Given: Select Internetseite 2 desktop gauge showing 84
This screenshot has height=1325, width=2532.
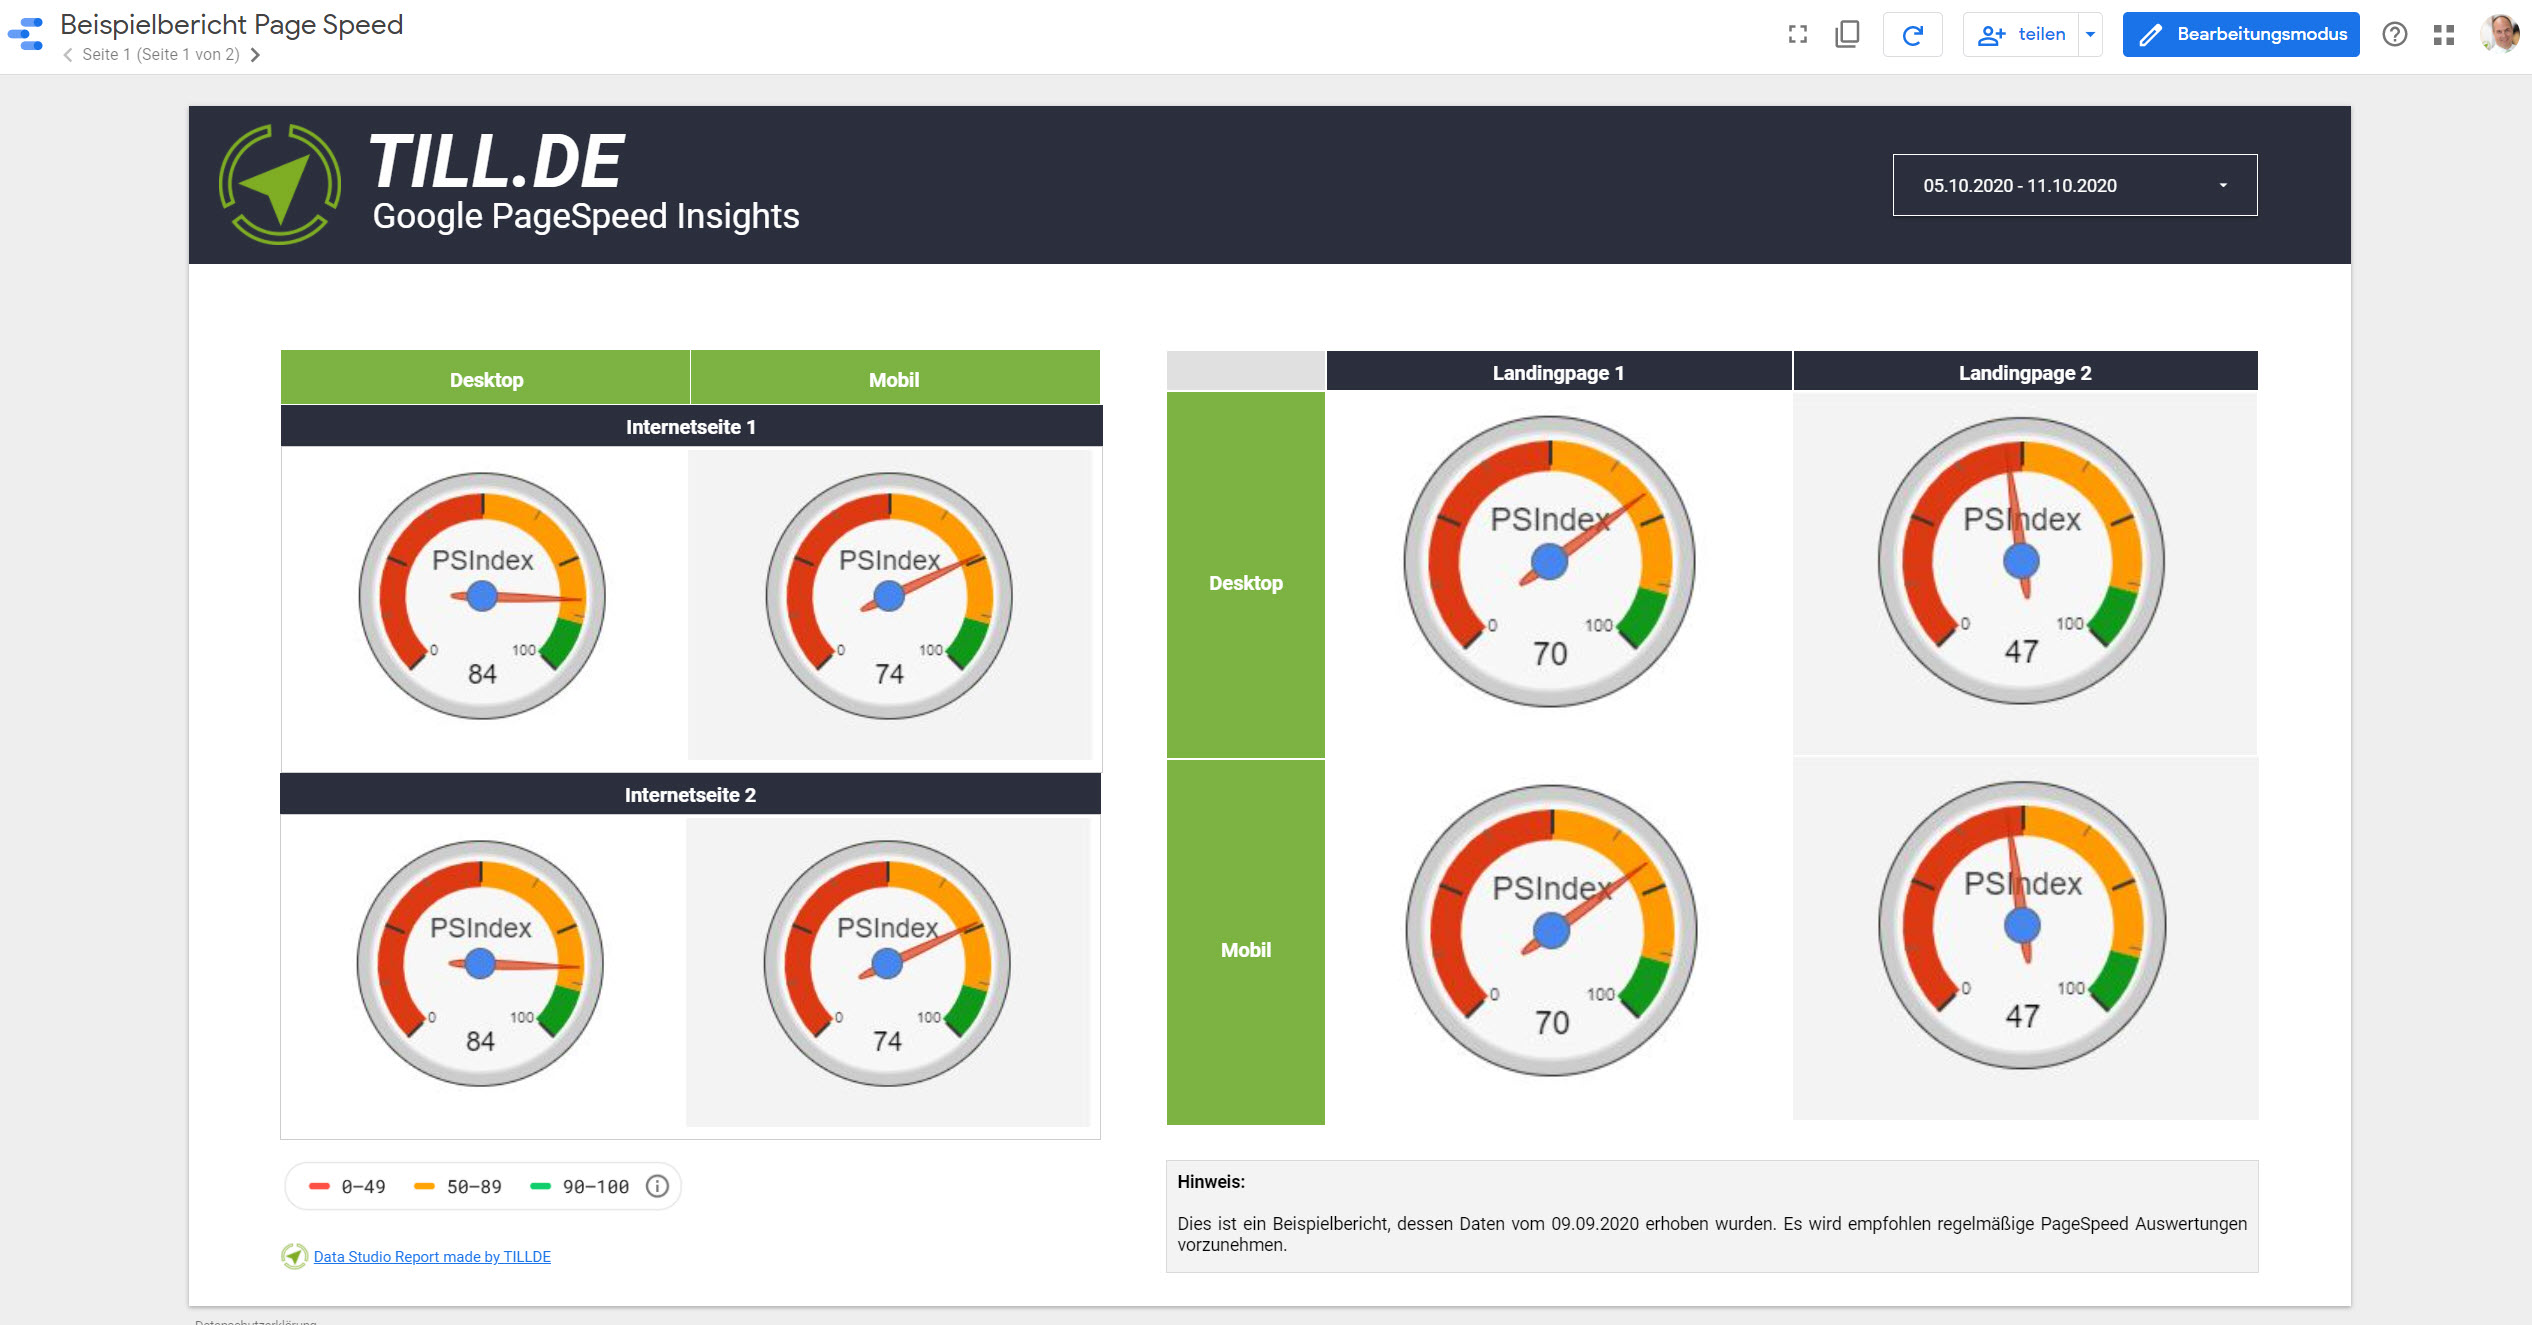Looking at the screenshot, I should coord(480,963).
